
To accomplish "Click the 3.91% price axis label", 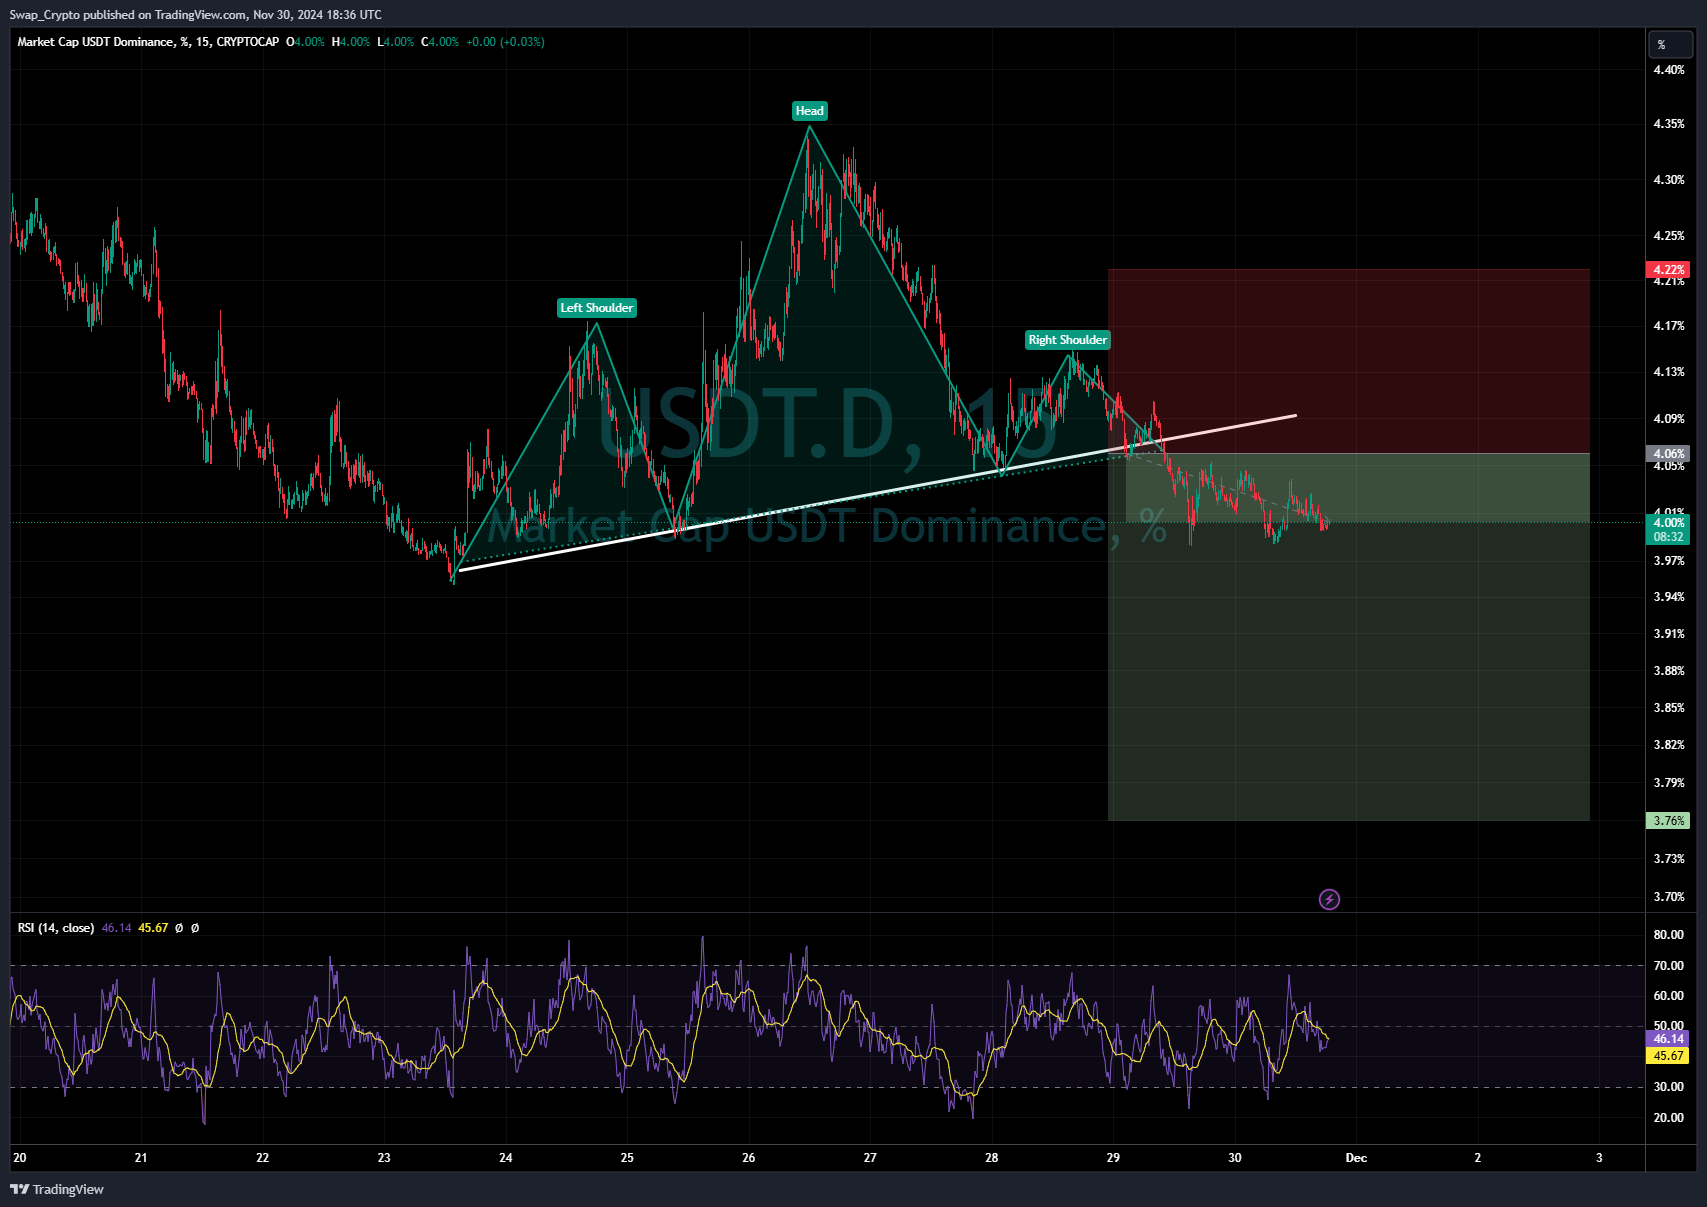I will pyautogui.click(x=1669, y=634).
